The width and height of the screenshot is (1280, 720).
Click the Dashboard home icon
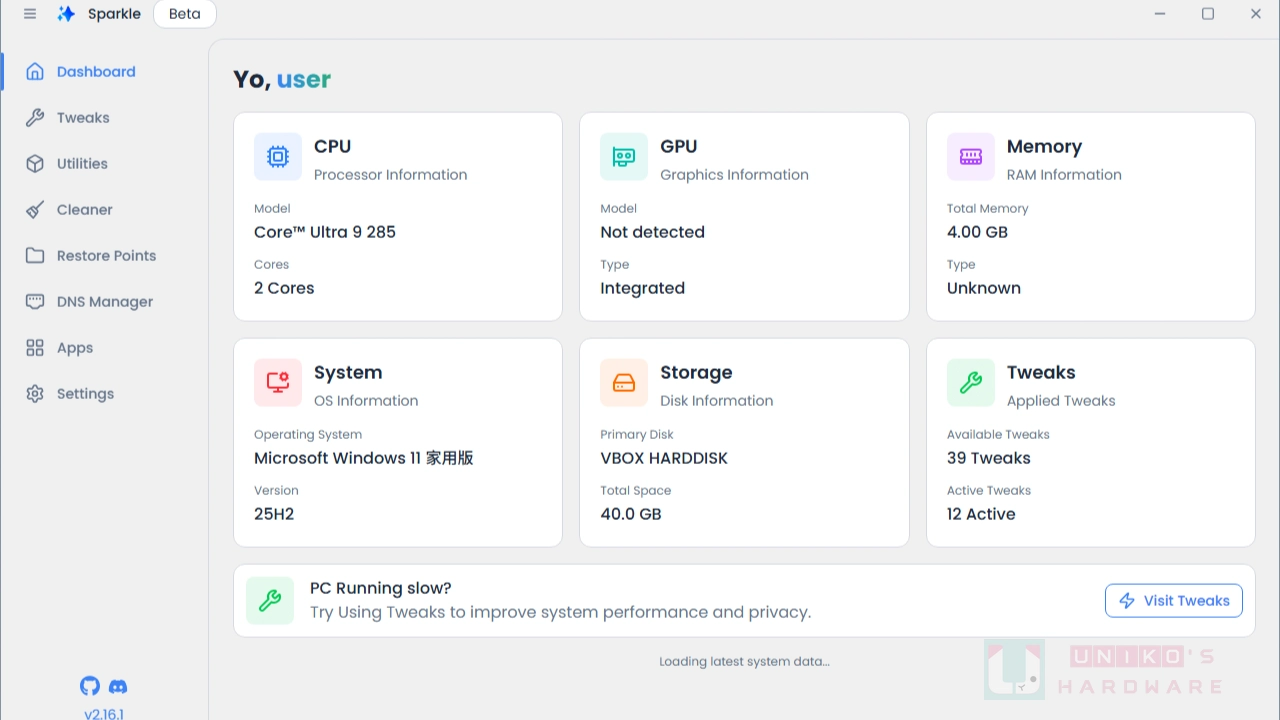click(x=35, y=72)
